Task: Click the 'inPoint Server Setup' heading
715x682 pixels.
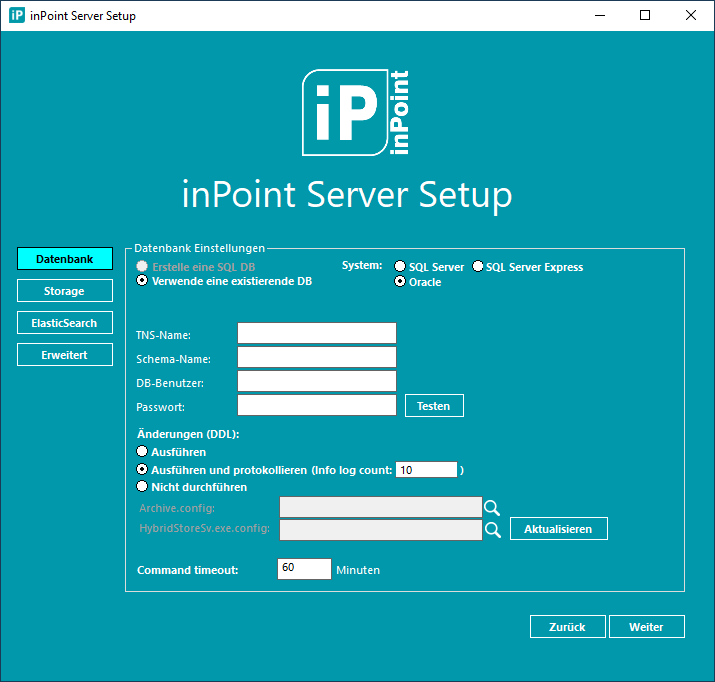Action: tap(347, 194)
